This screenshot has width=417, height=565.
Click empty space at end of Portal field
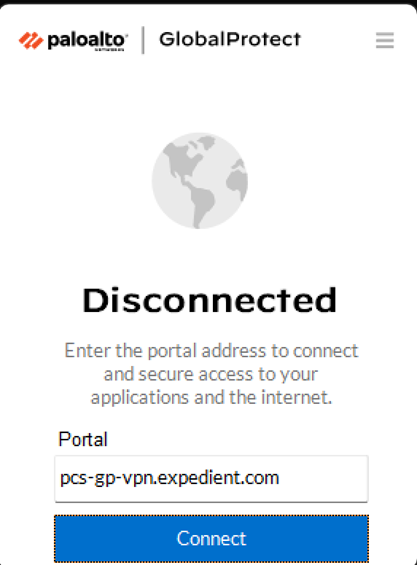click(x=324, y=479)
